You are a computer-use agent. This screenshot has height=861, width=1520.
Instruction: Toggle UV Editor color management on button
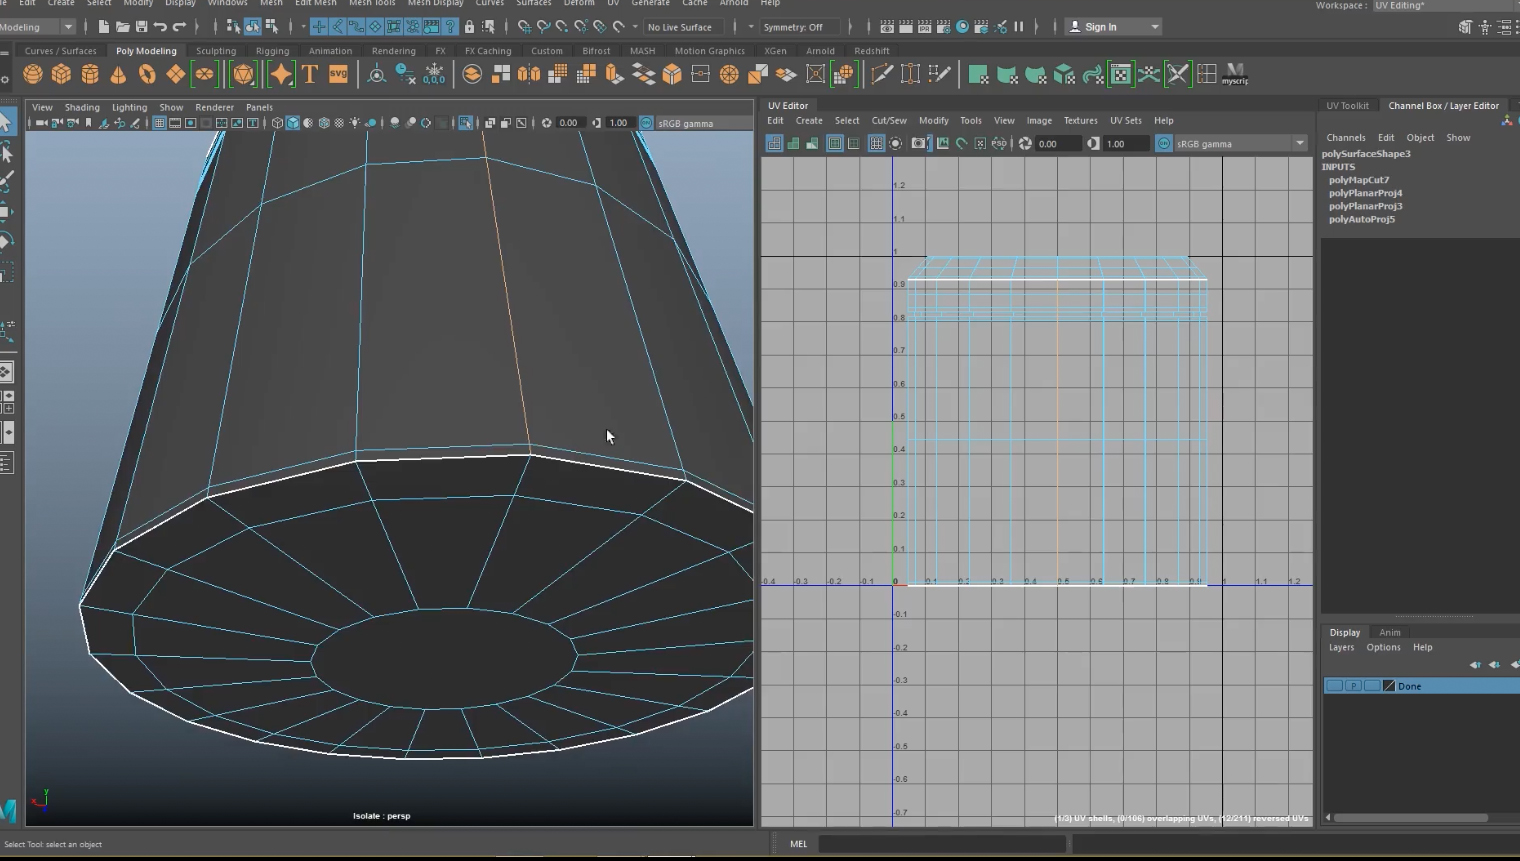pos(1164,144)
